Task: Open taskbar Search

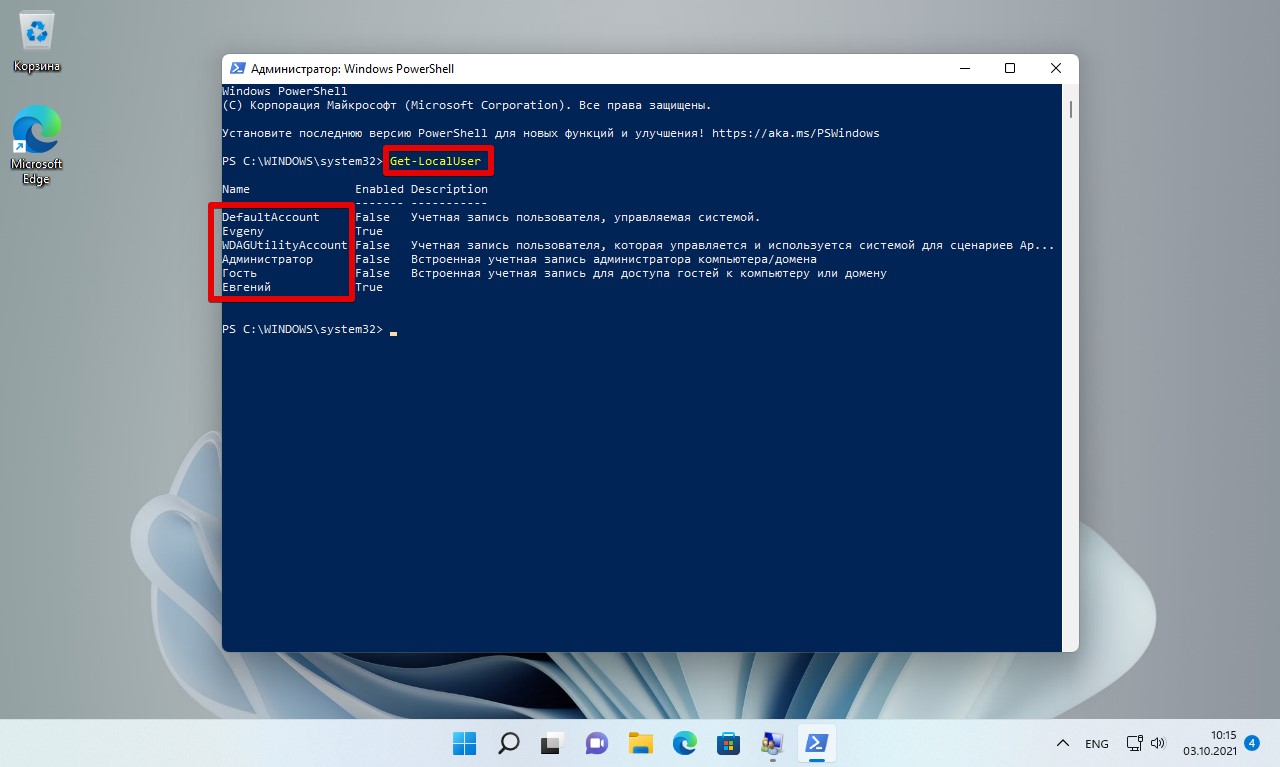Action: click(508, 743)
